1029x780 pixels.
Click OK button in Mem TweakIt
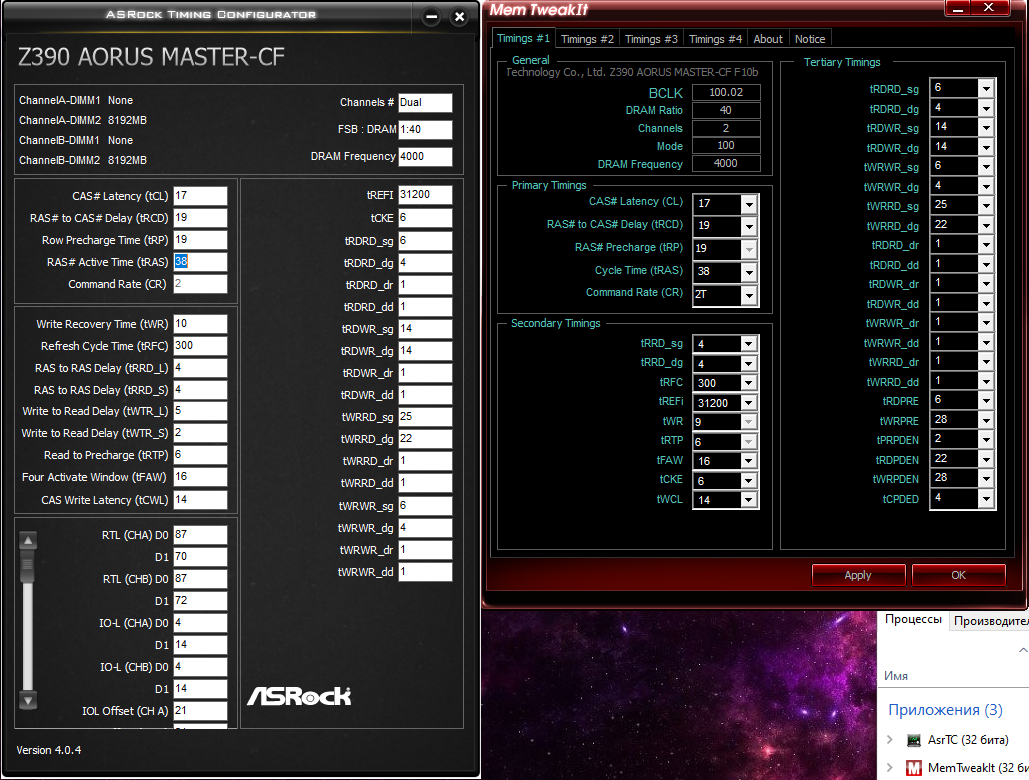point(959,575)
